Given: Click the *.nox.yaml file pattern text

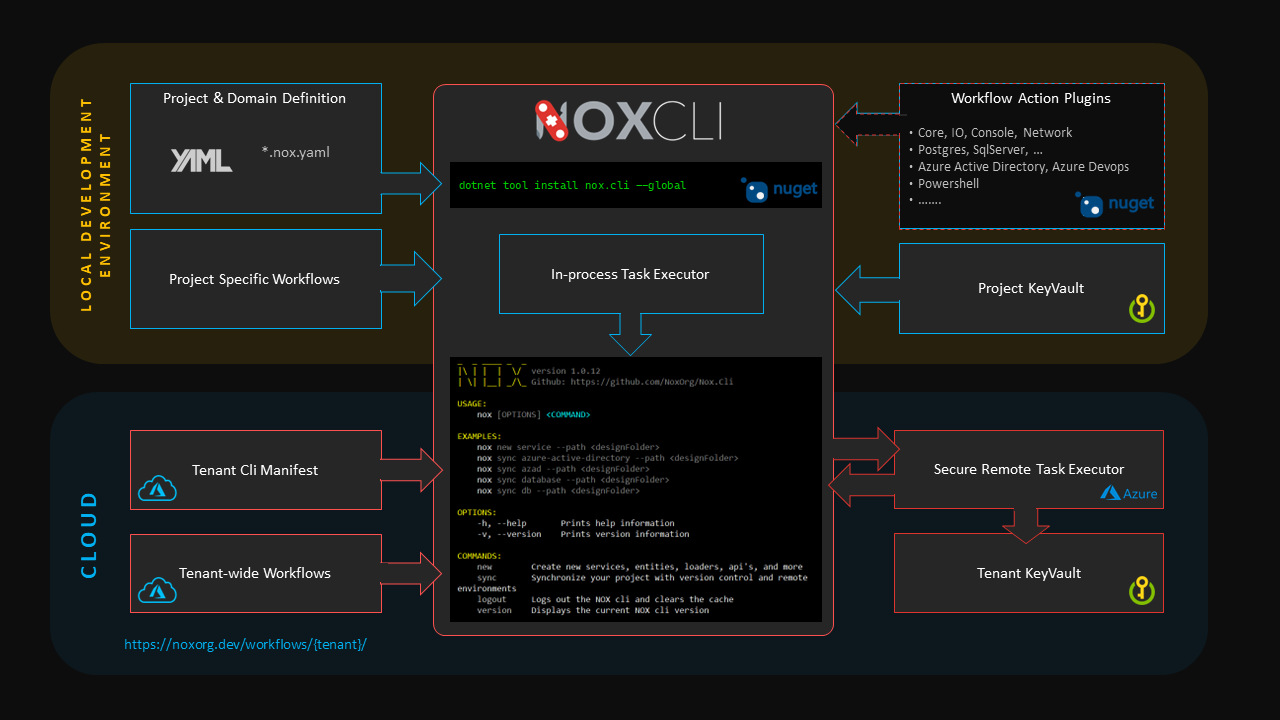Looking at the screenshot, I should tap(294, 153).
